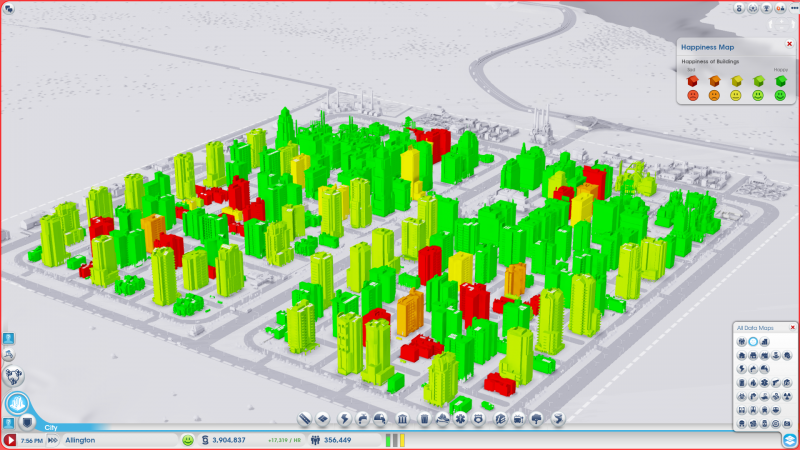This screenshot has height=450, width=800.
Task: Open the Zones tool
Action: [x=322, y=419]
